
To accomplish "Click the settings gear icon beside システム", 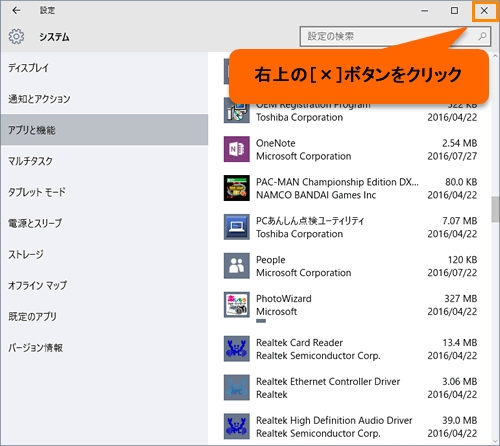I will click(16, 37).
